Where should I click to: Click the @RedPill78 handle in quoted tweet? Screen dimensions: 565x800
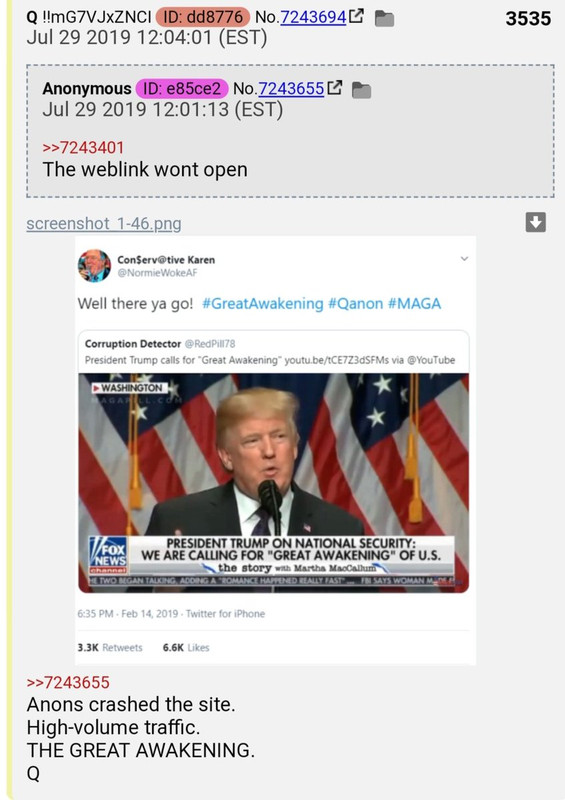pos(210,344)
